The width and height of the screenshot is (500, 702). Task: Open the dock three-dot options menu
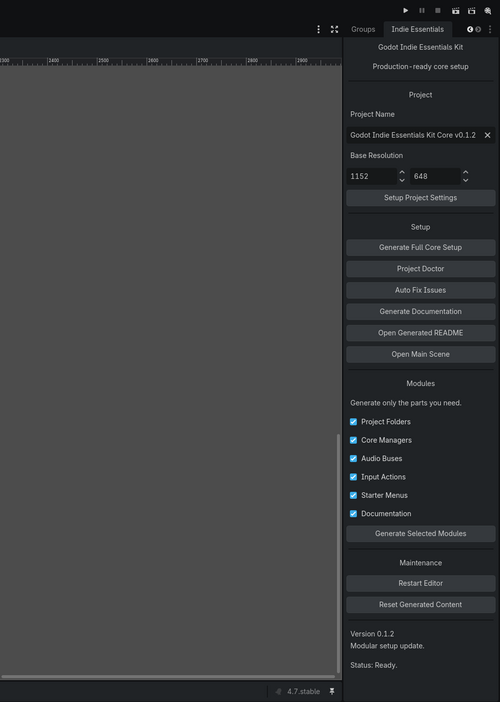490,29
